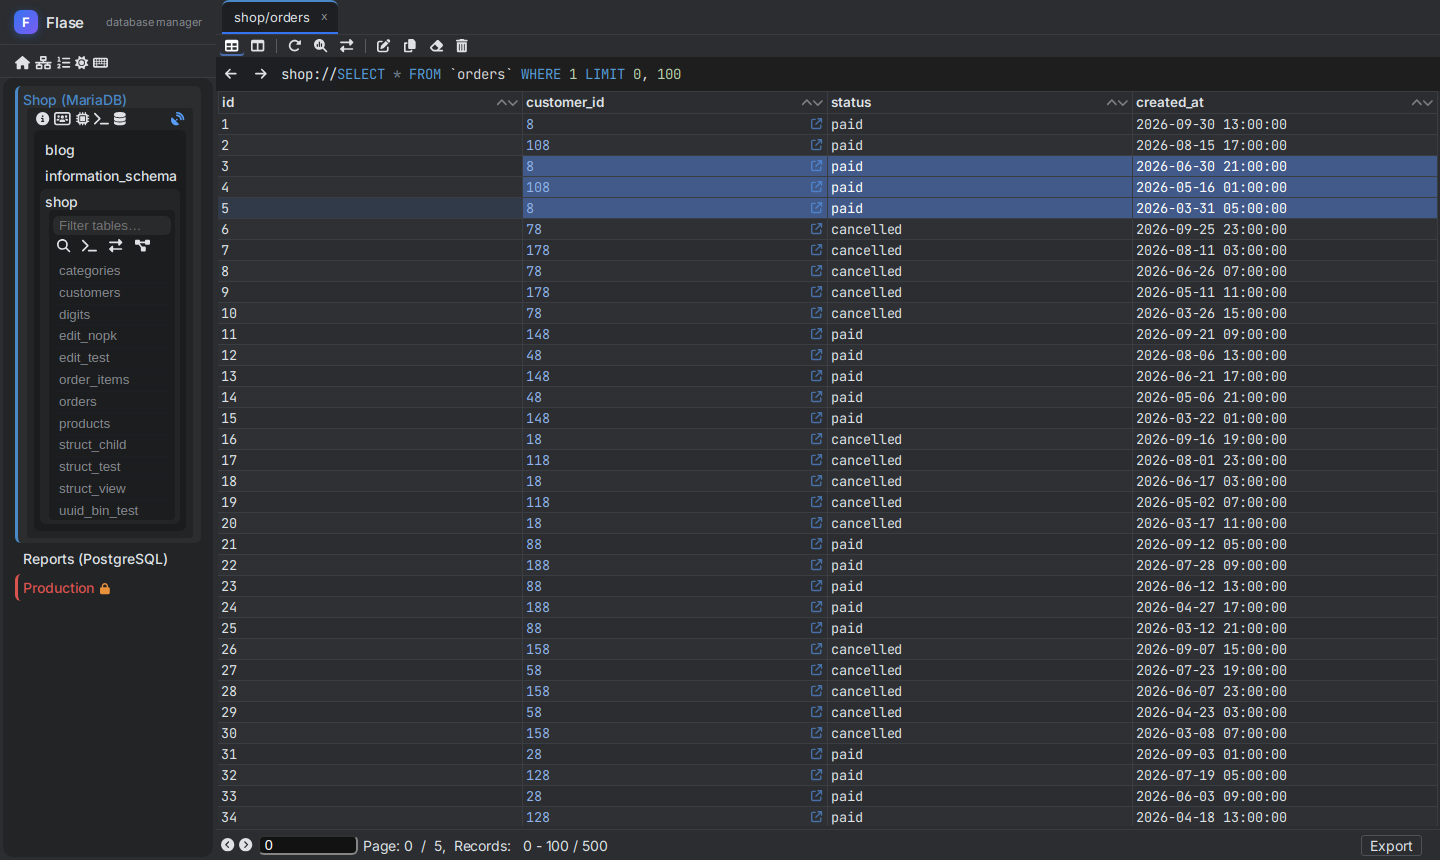Click the keyboard shortcuts icon in sidebar
The height and width of the screenshot is (860, 1440).
pyautogui.click(x=101, y=63)
